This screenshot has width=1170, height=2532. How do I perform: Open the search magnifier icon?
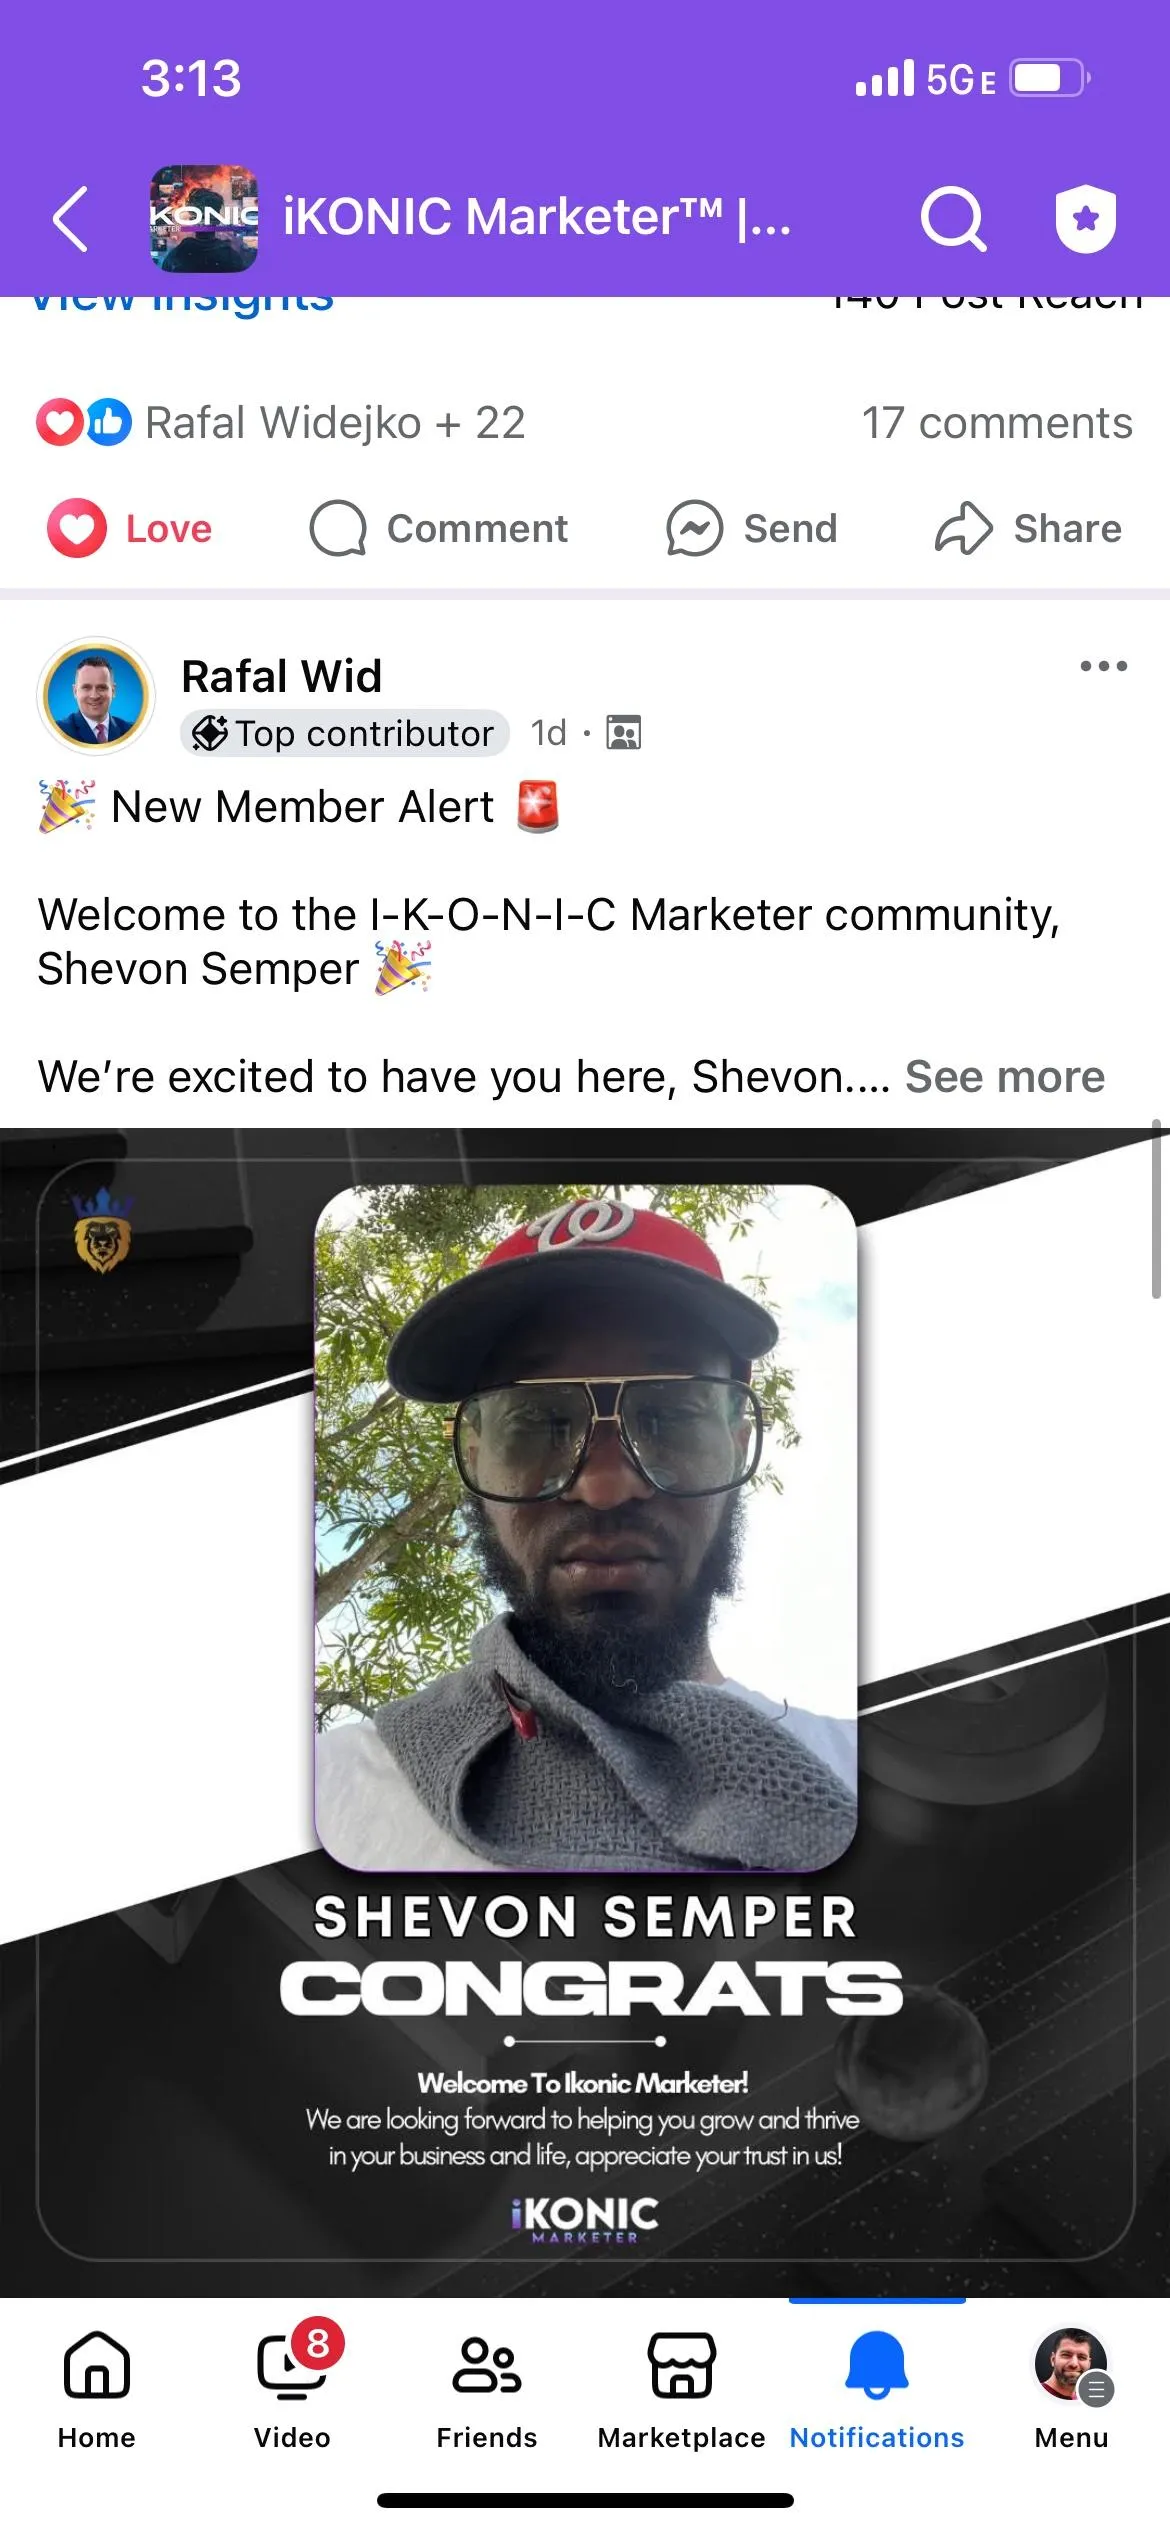pos(953,218)
